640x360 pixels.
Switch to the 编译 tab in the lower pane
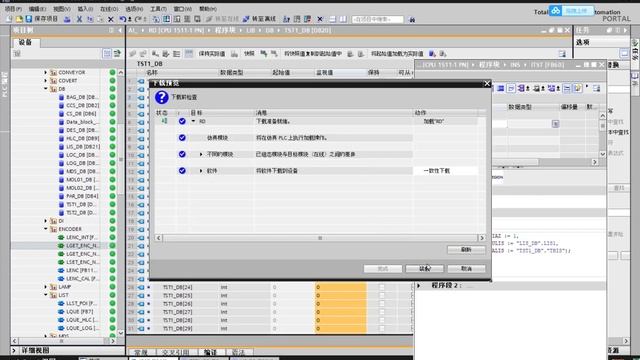[x=210, y=352]
